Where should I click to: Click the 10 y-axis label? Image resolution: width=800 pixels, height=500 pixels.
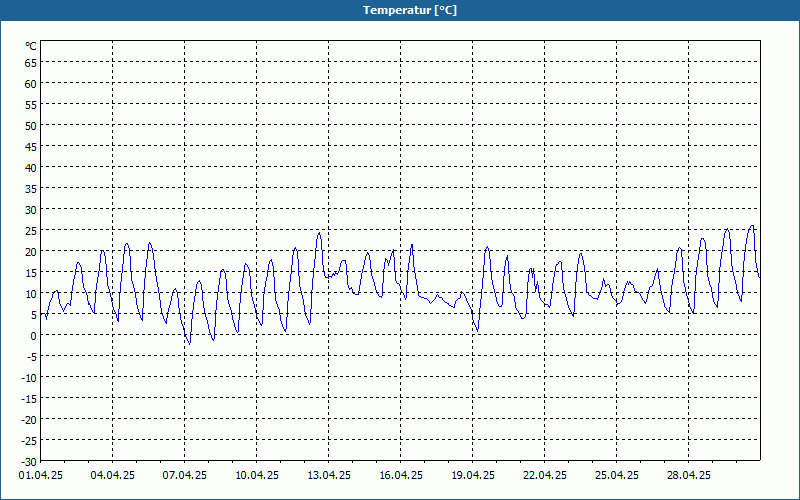point(31,294)
